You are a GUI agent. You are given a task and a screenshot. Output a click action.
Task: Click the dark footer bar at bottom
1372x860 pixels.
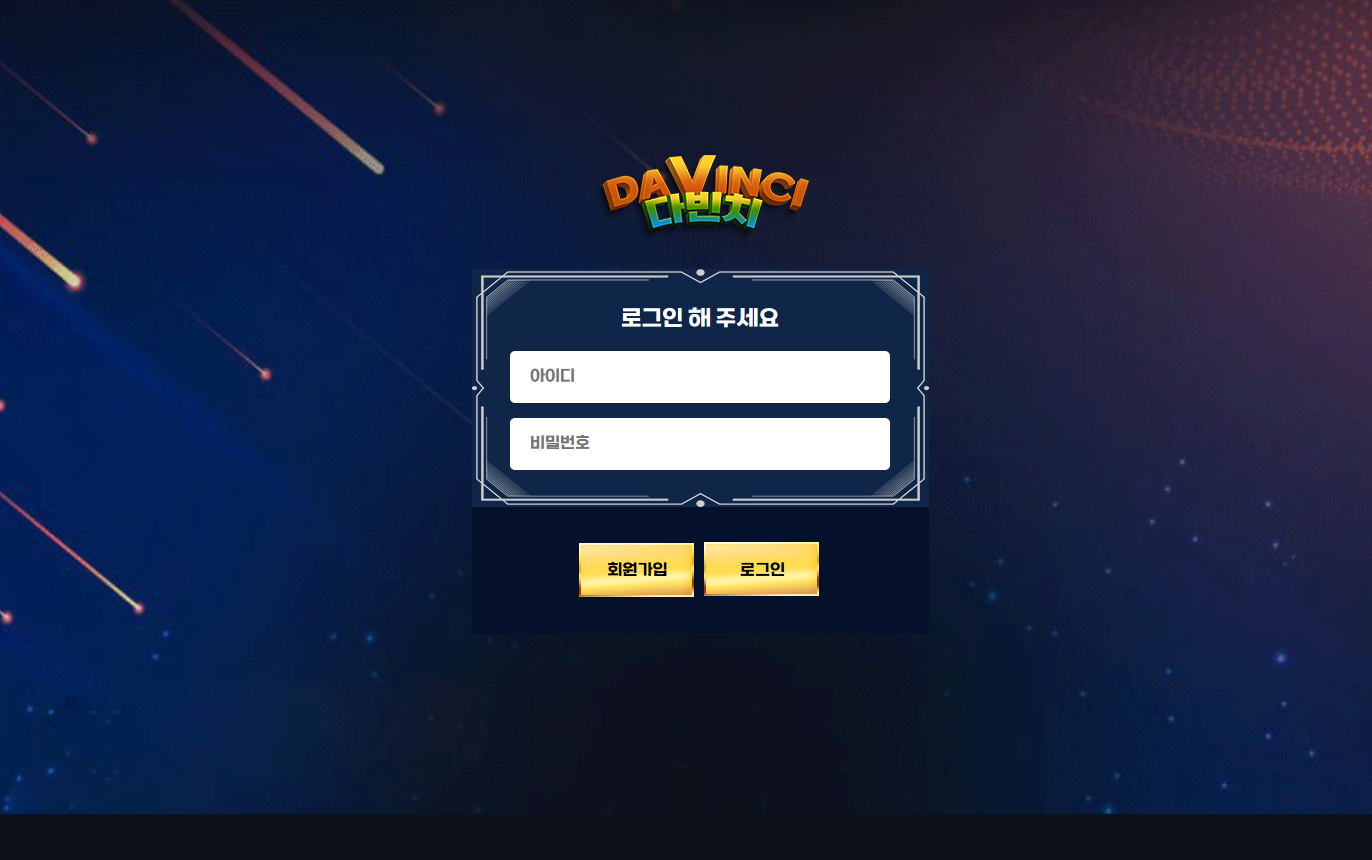pos(686,837)
